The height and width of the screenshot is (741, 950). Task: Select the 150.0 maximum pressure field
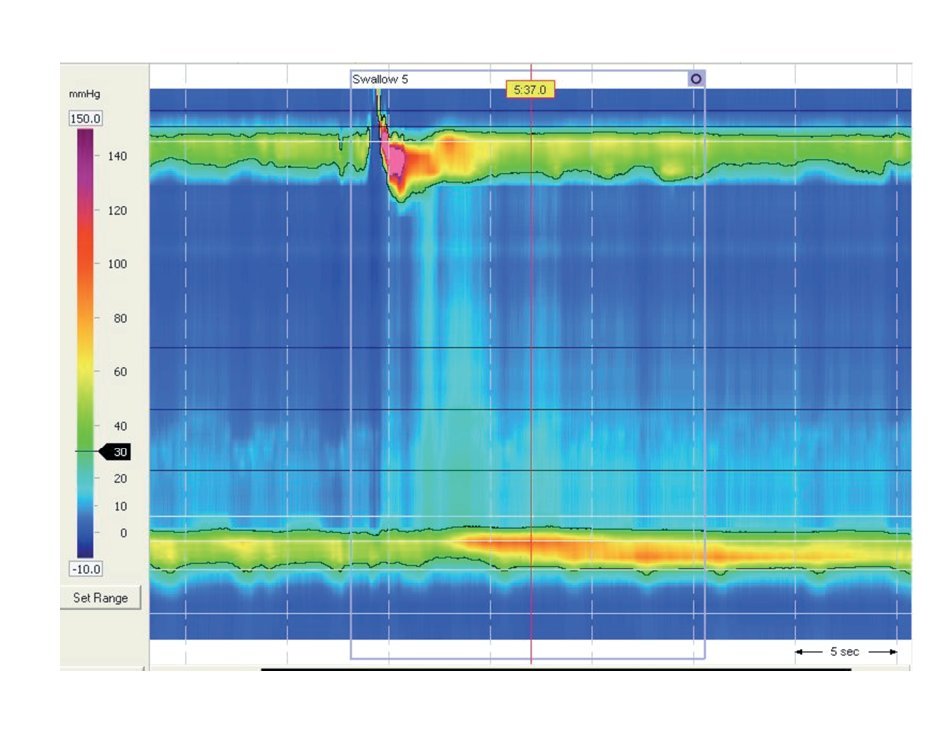click(x=86, y=118)
